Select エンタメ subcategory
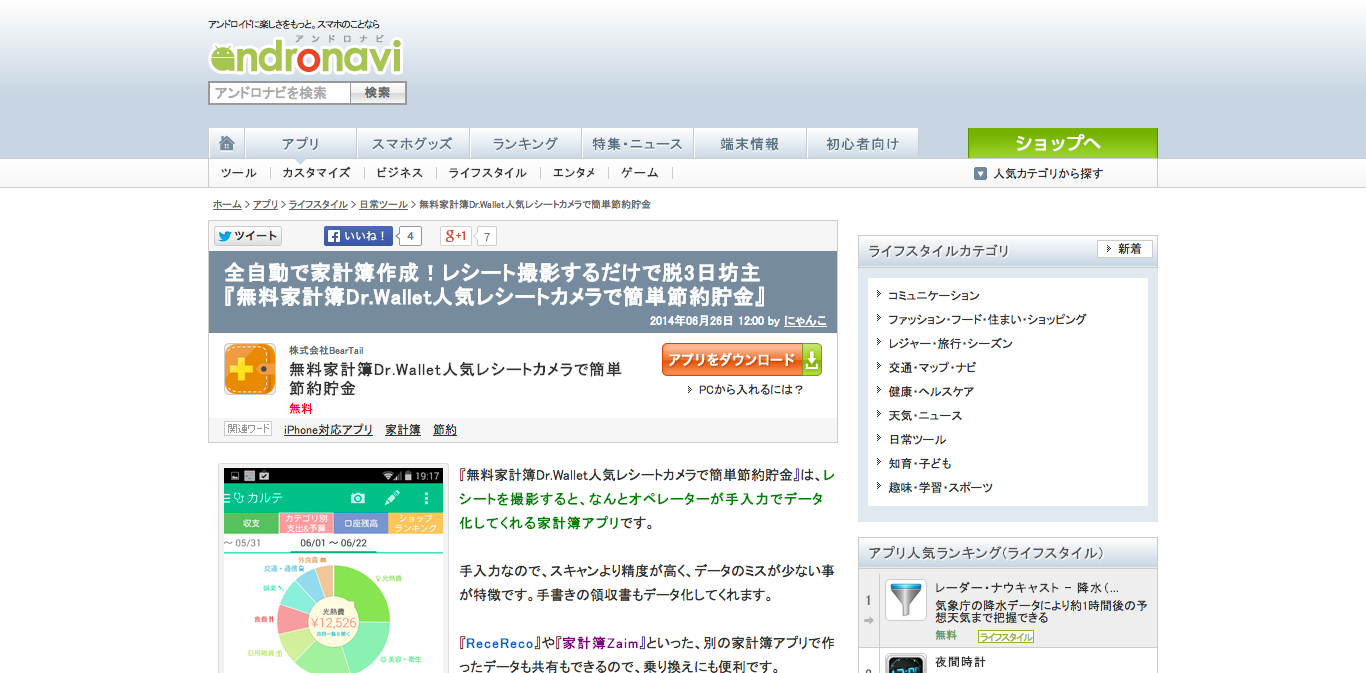 tap(574, 173)
